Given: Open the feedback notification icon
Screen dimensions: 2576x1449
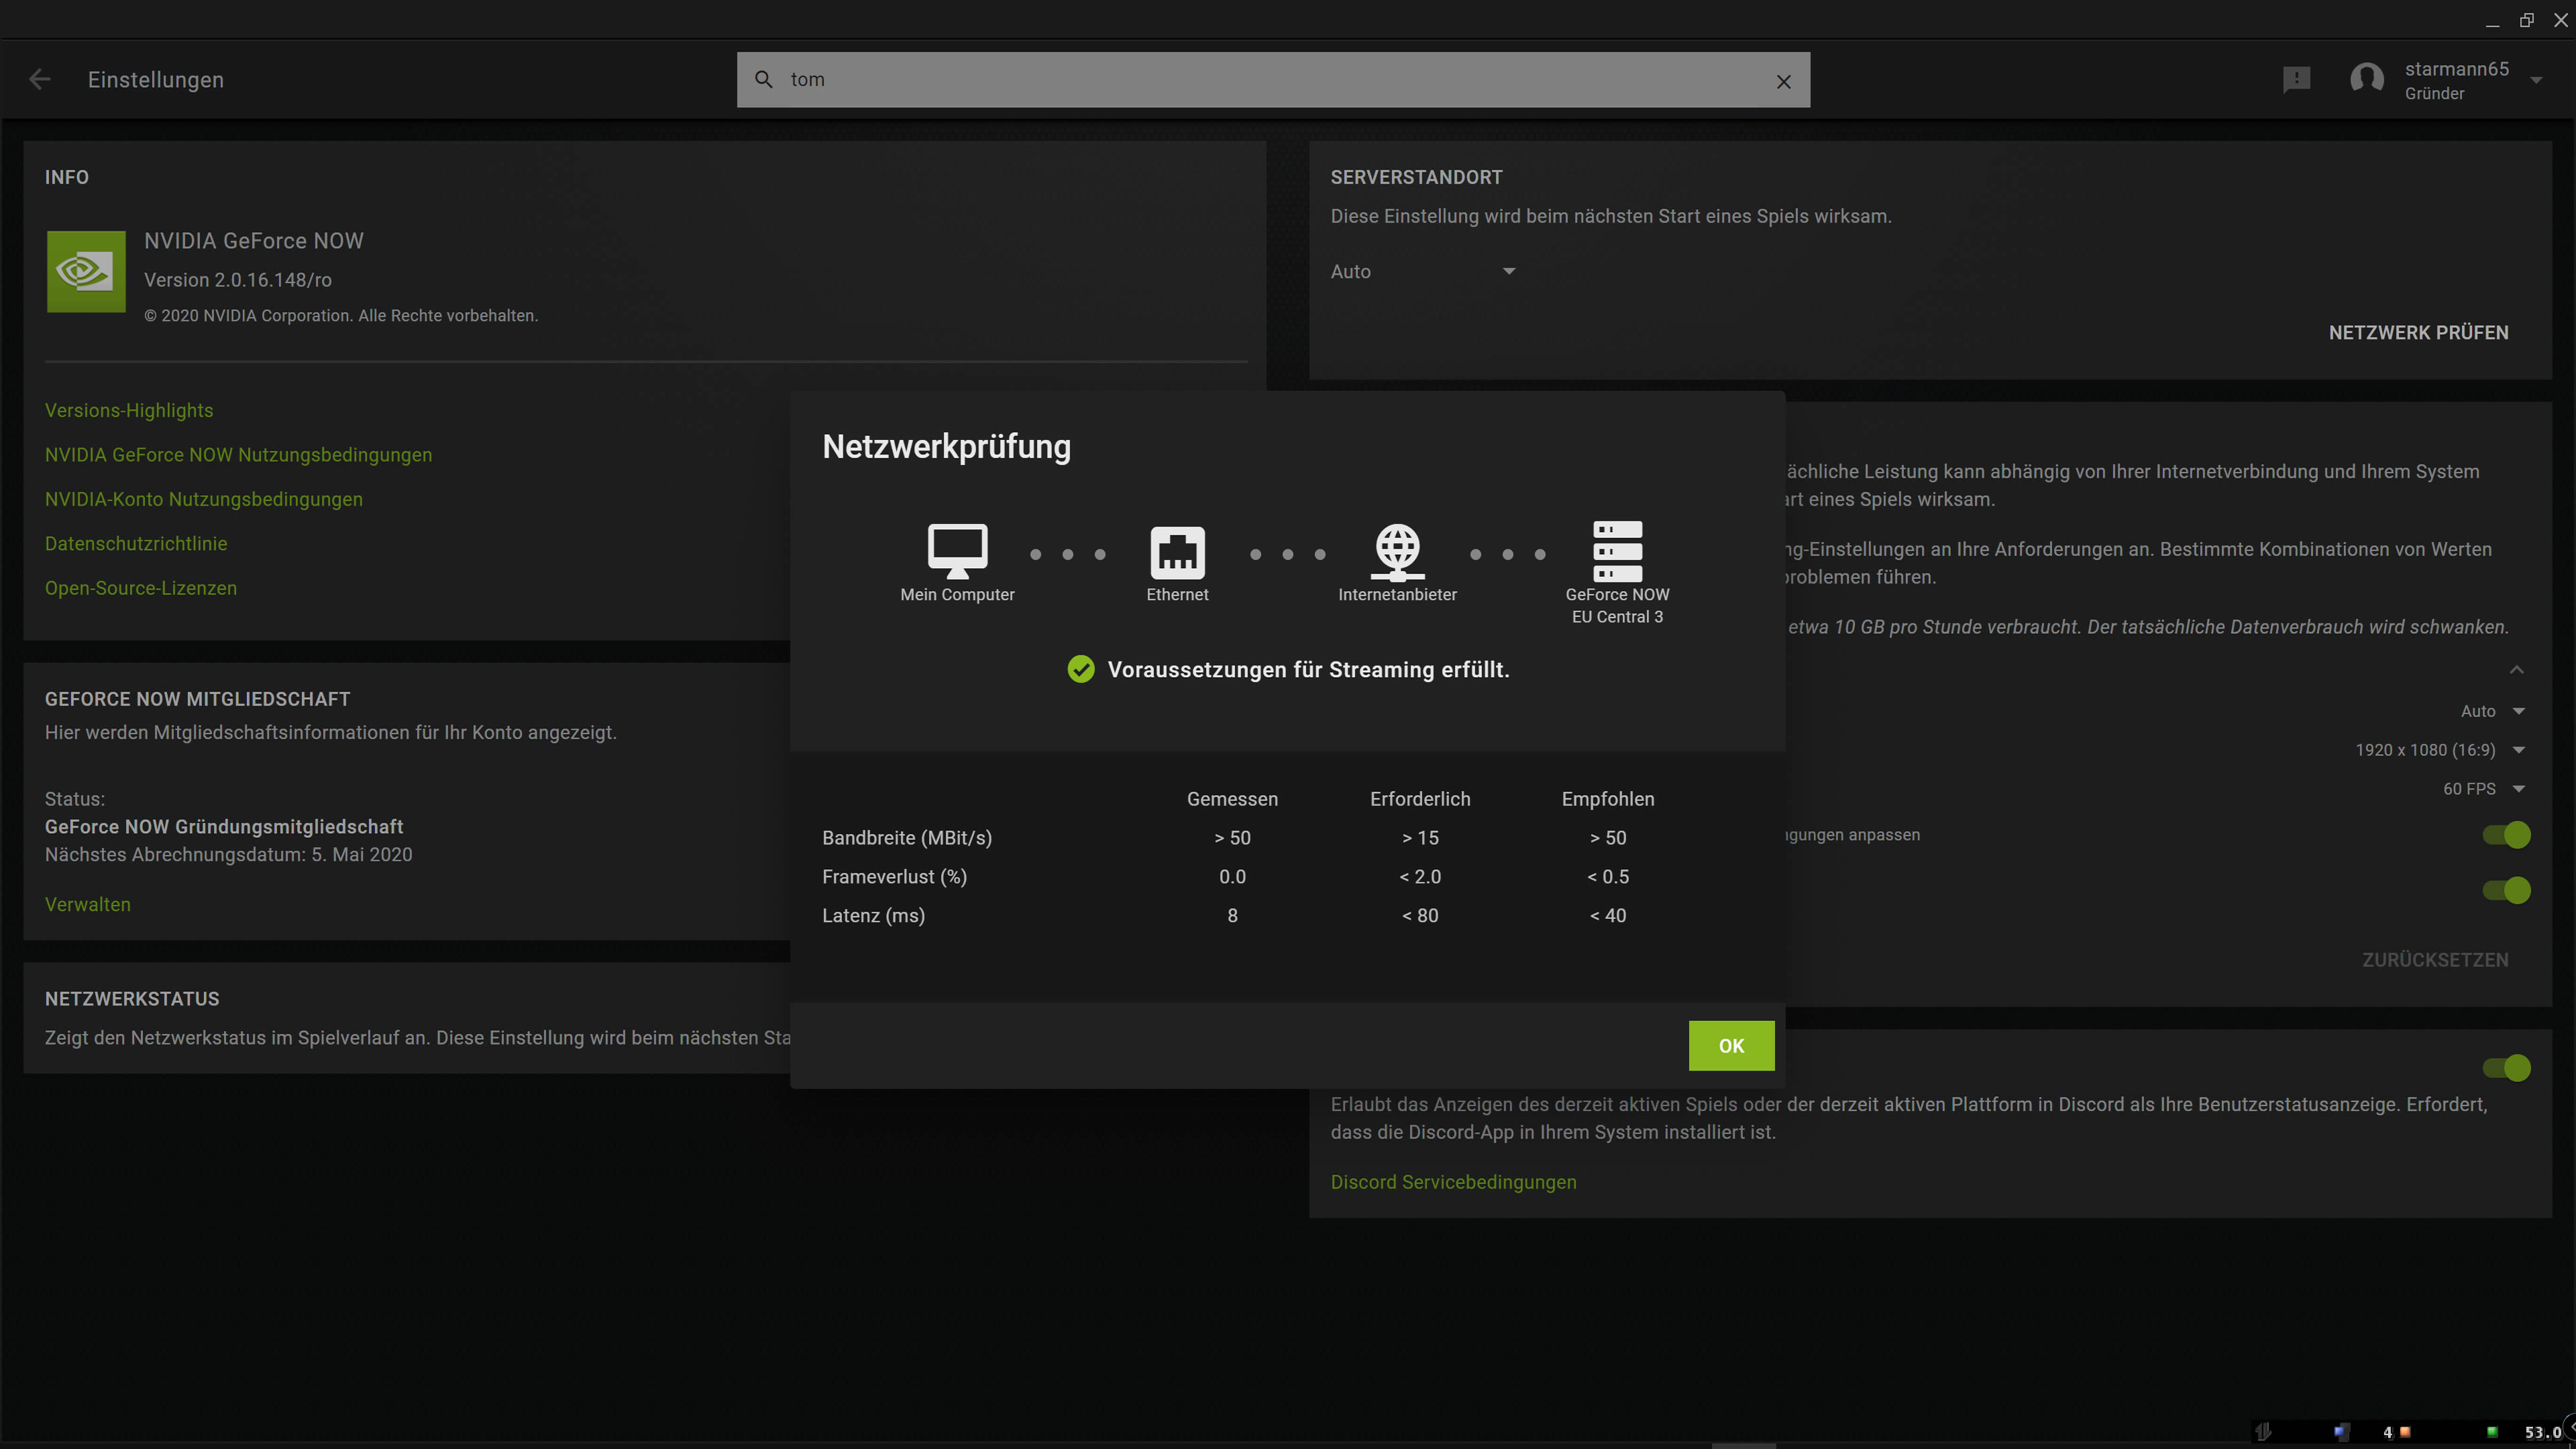Looking at the screenshot, I should click(x=2296, y=79).
